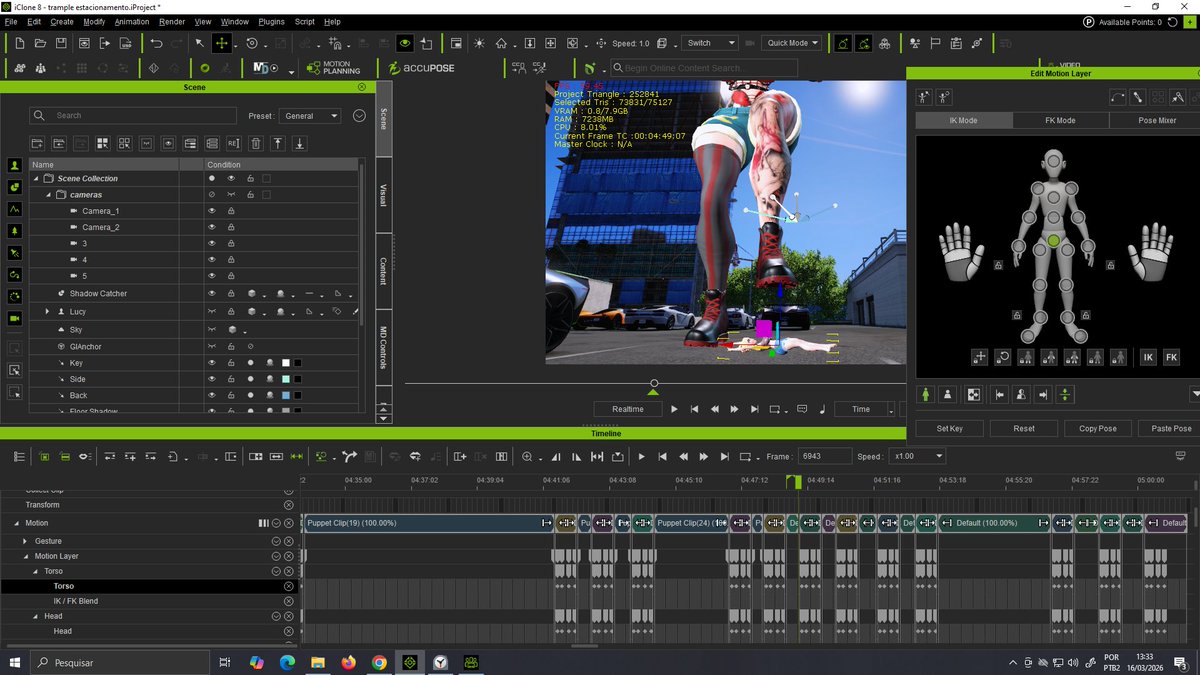
Task: Open the Animation menu
Action: click(x=132, y=21)
